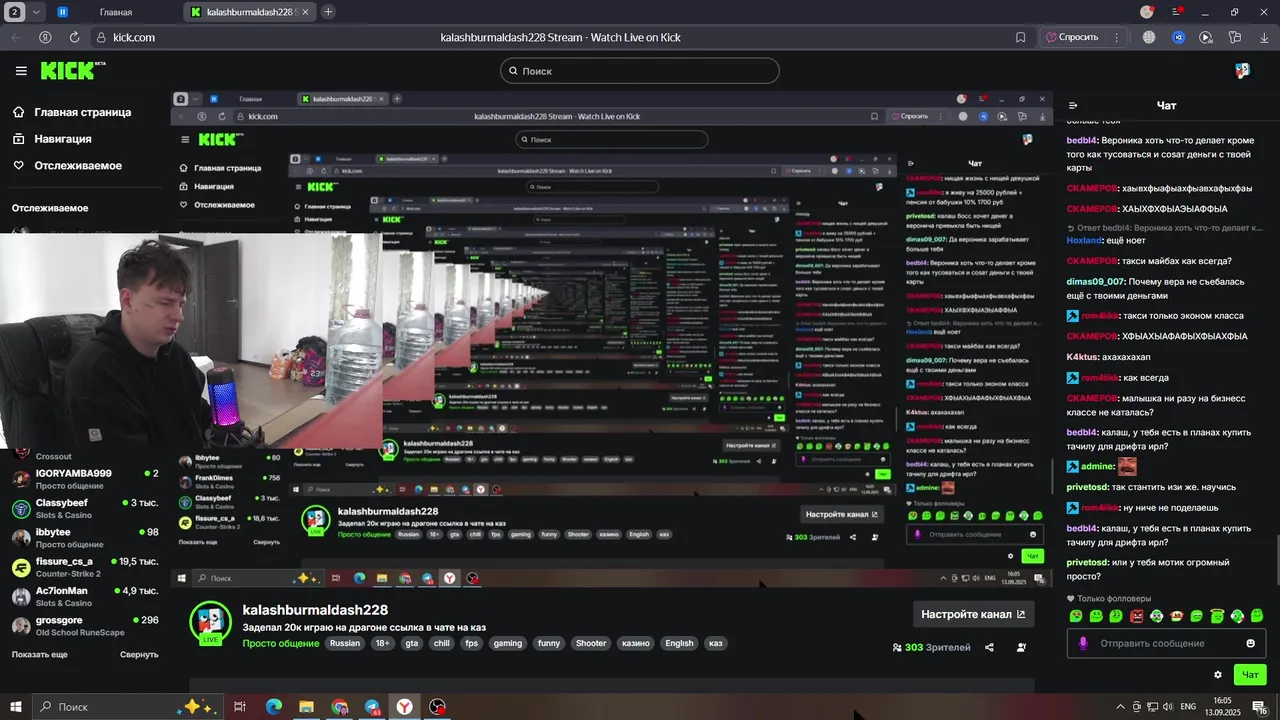Reload the page

point(74,37)
